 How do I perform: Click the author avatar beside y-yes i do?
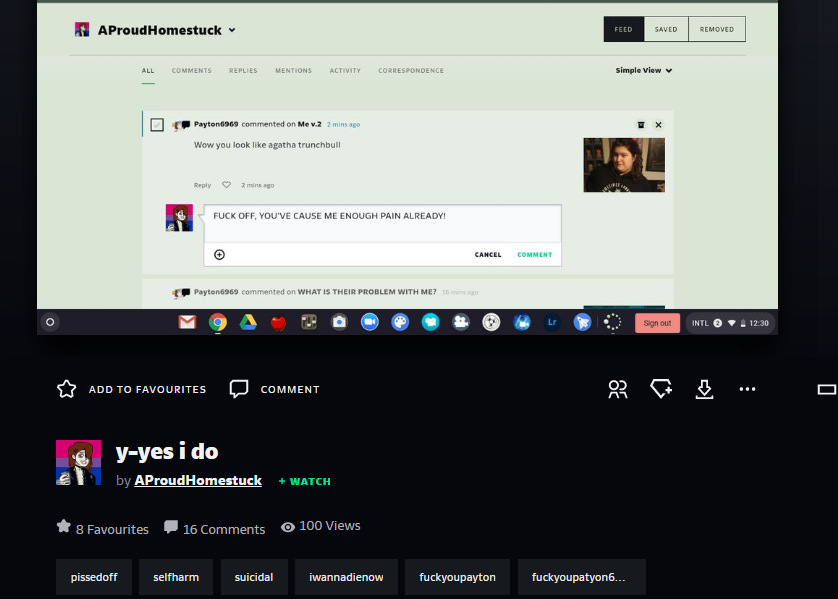[79, 463]
